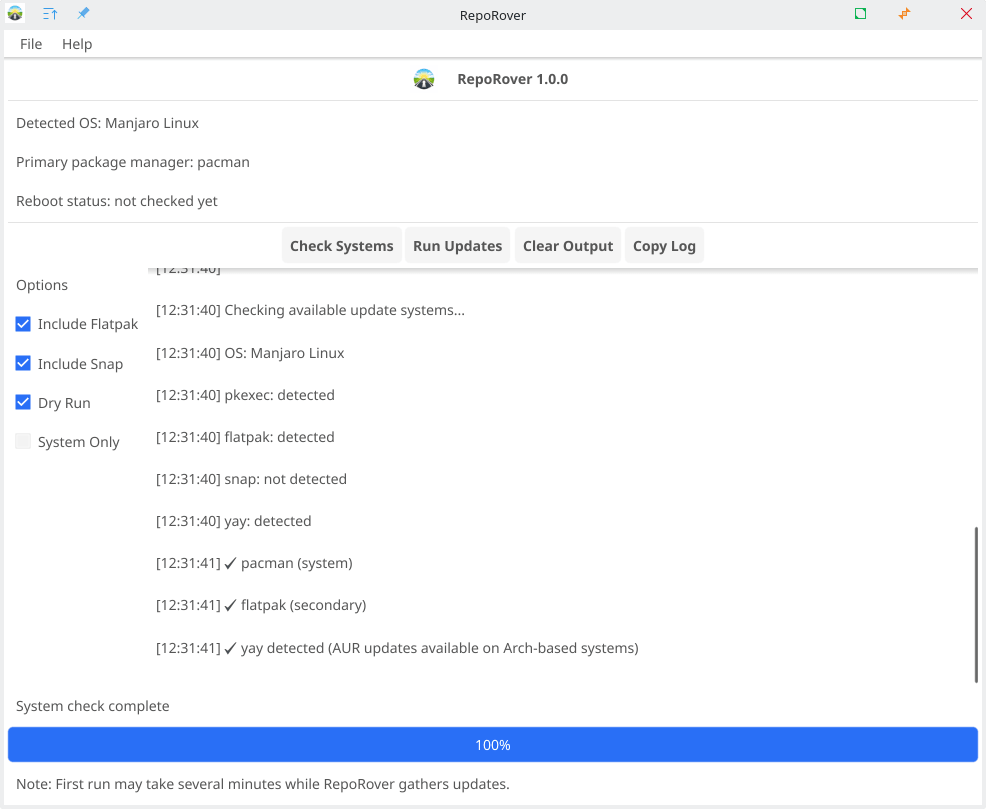Screen dimensions: 986x809
Task: Click the green maximize window icon
Action: click(x=860, y=14)
